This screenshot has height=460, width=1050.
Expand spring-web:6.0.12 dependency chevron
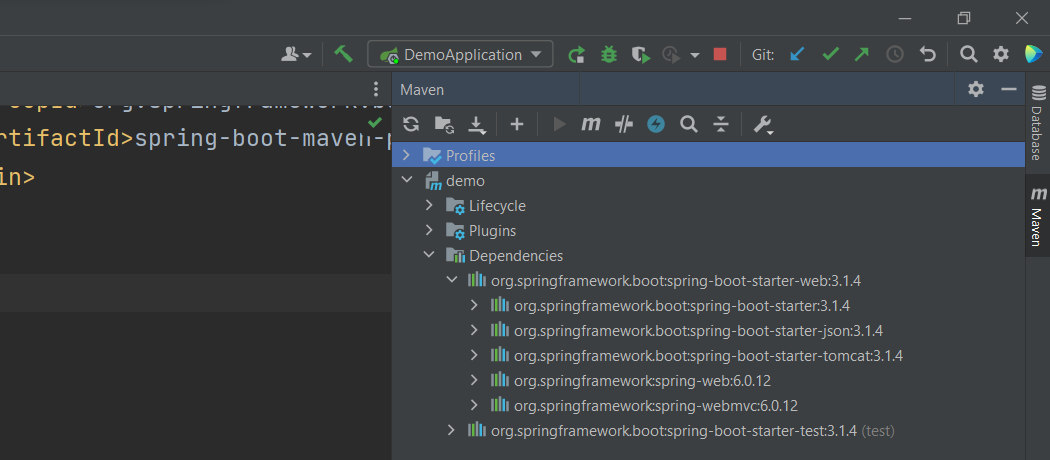coord(474,380)
